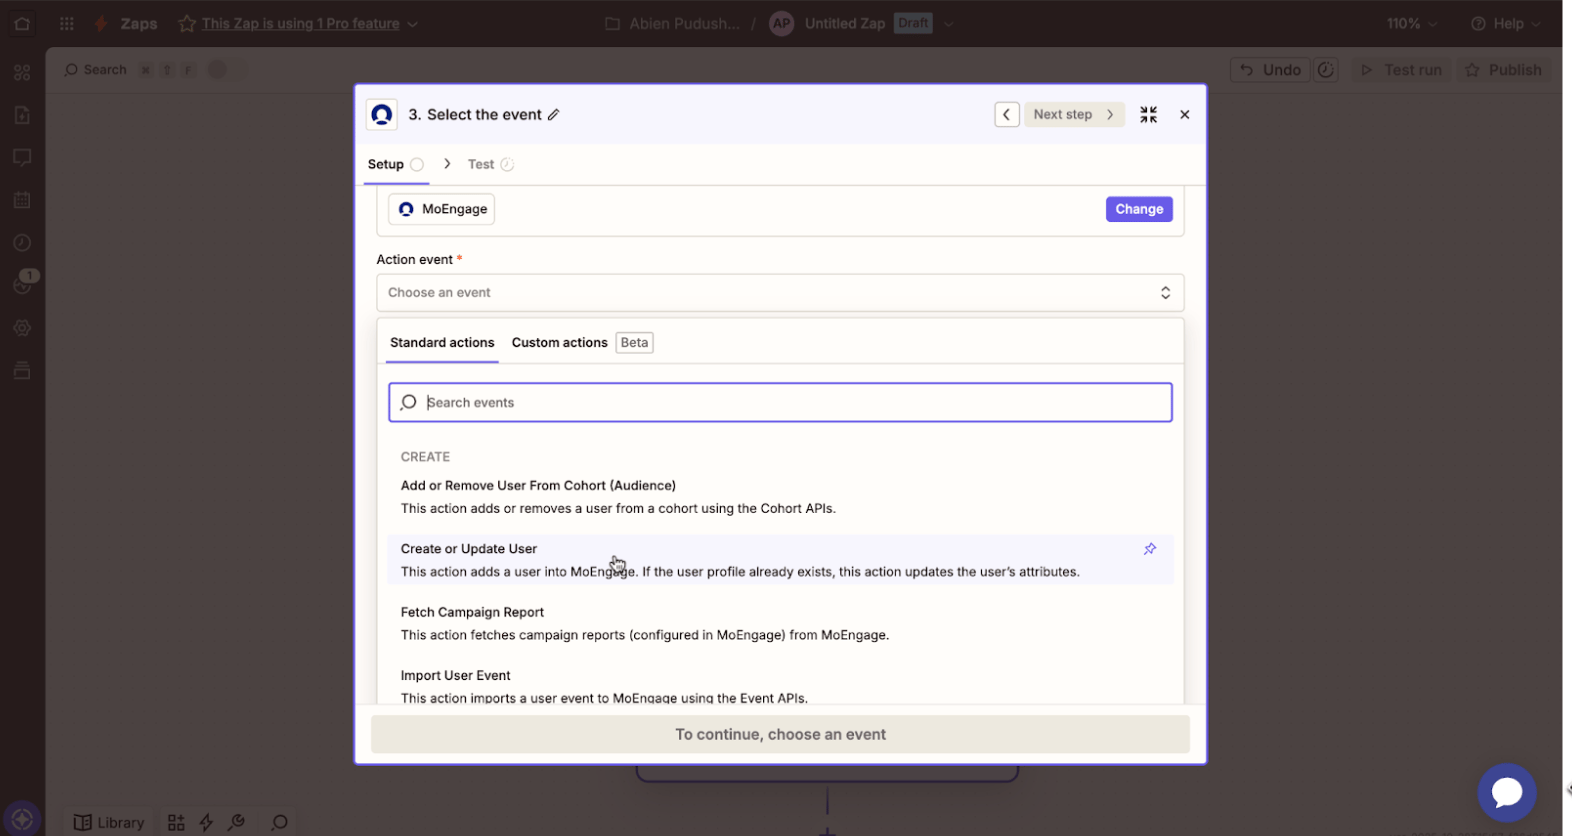
Task: Click the pencil icon to rename step
Action: [553, 115]
